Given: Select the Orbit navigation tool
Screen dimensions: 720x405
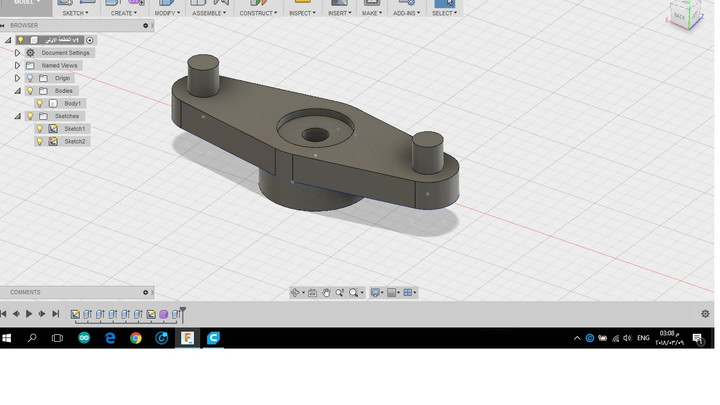Looking at the screenshot, I should click(x=295, y=293).
